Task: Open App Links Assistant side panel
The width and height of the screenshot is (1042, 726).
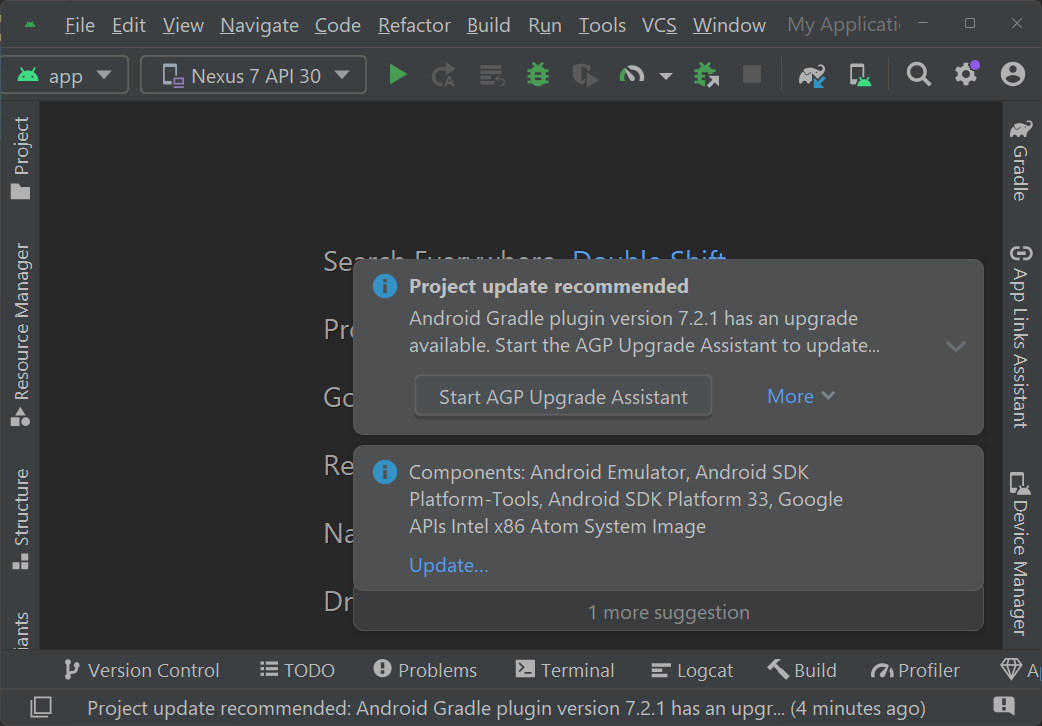Action: 1021,336
